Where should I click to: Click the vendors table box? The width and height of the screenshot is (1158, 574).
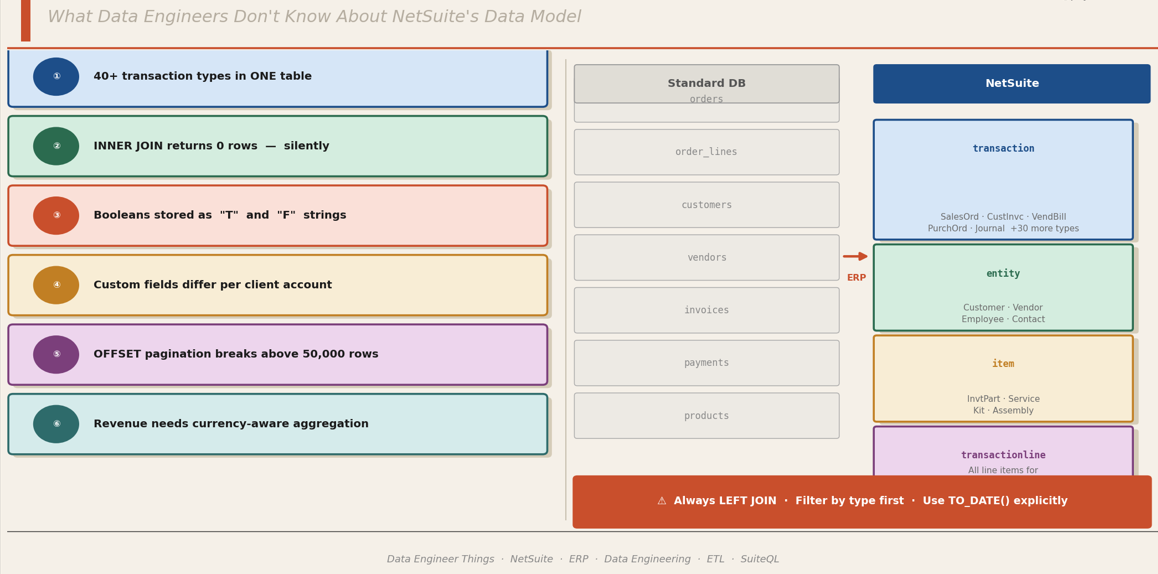coord(707,258)
